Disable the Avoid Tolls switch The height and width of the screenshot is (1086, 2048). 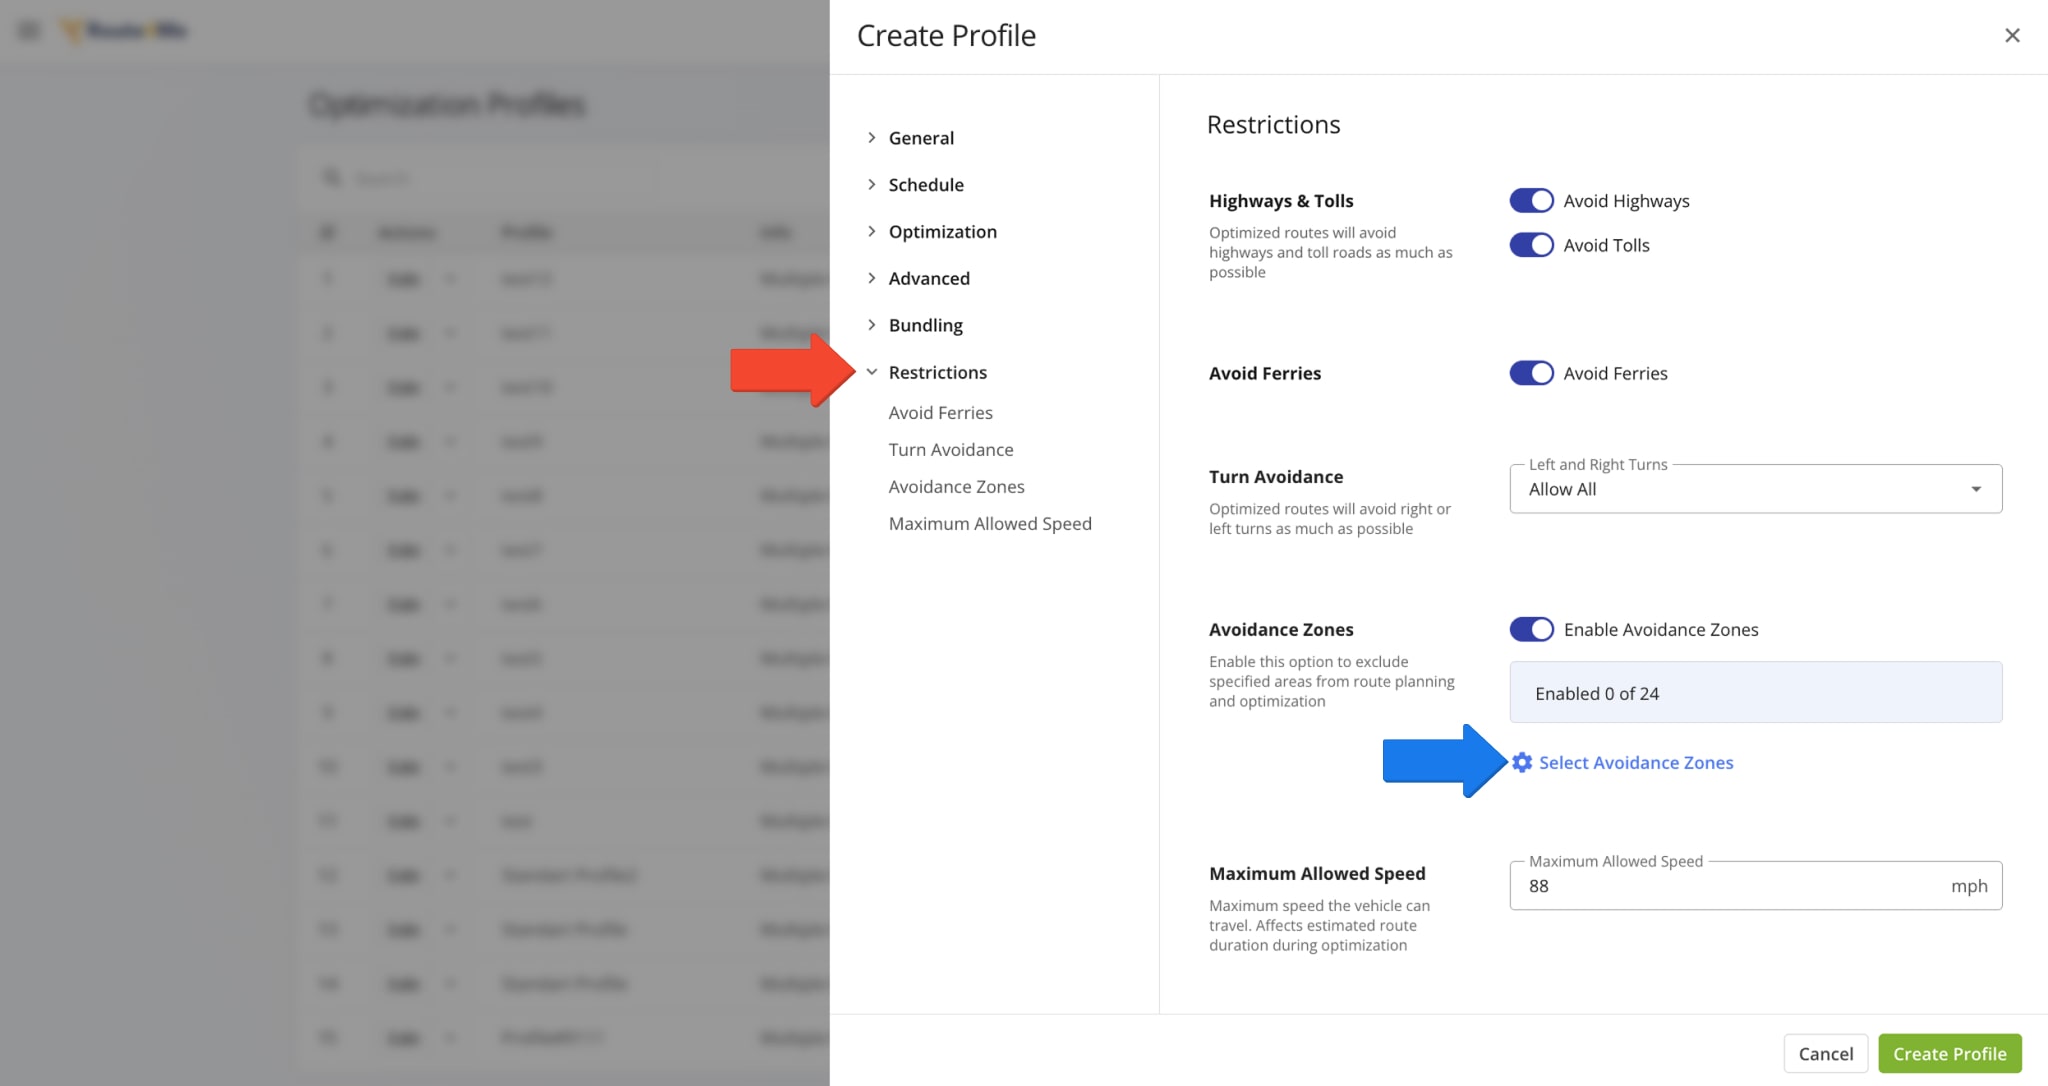(x=1531, y=245)
